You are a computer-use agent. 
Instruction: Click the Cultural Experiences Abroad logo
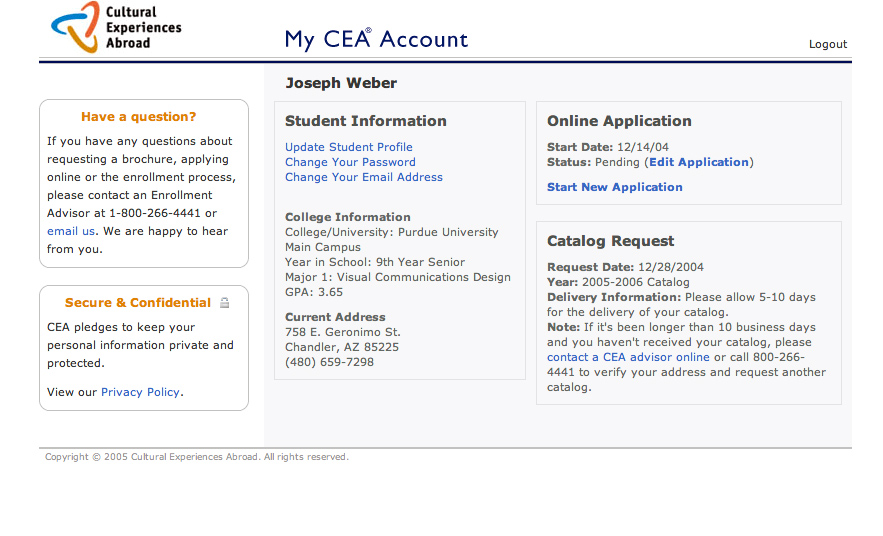tap(116, 28)
